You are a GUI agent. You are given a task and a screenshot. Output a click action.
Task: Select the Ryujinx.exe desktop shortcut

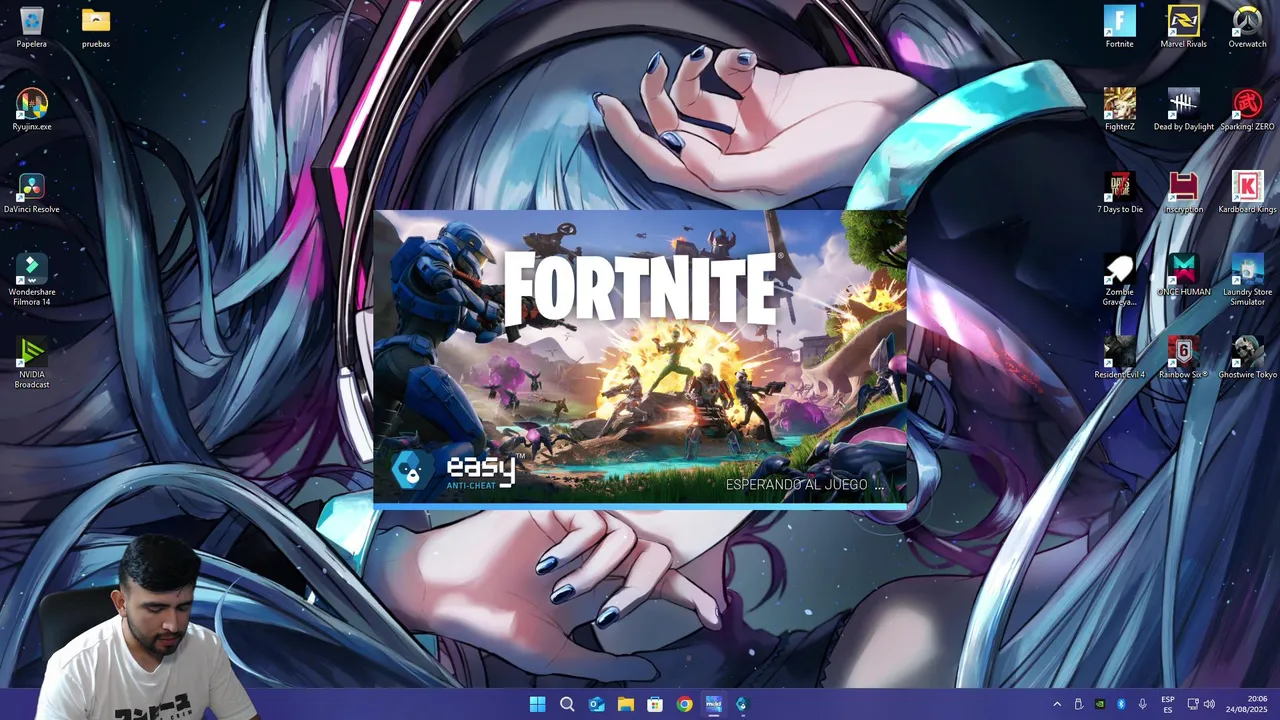(31, 110)
